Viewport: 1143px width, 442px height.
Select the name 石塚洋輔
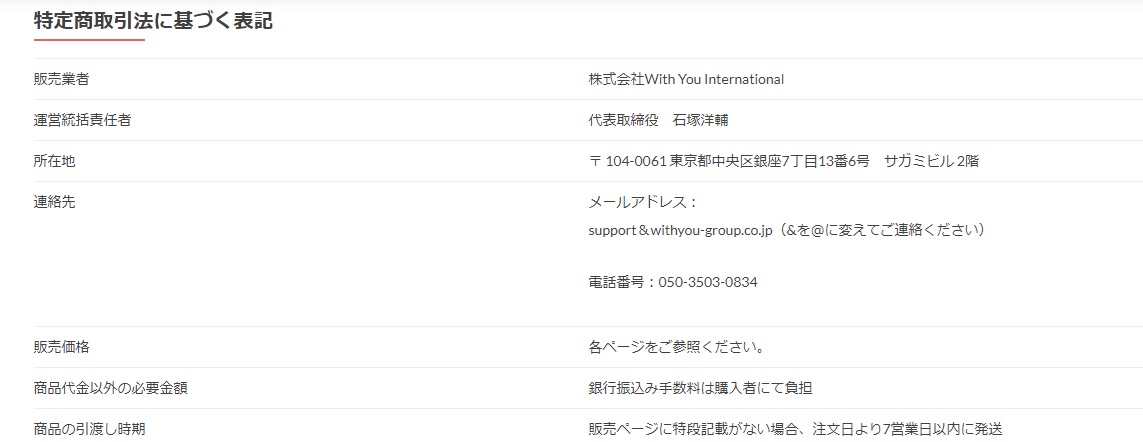pos(701,120)
